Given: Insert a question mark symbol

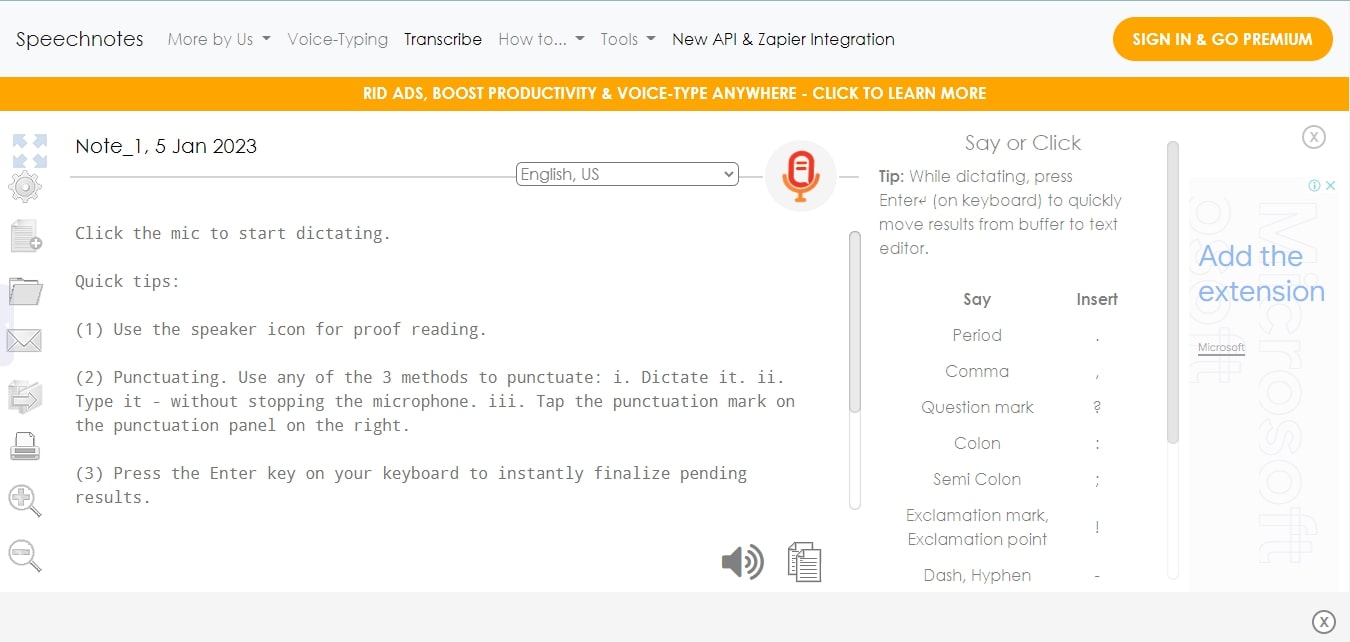Looking at the screenshot, I should tap(1097, 408).
